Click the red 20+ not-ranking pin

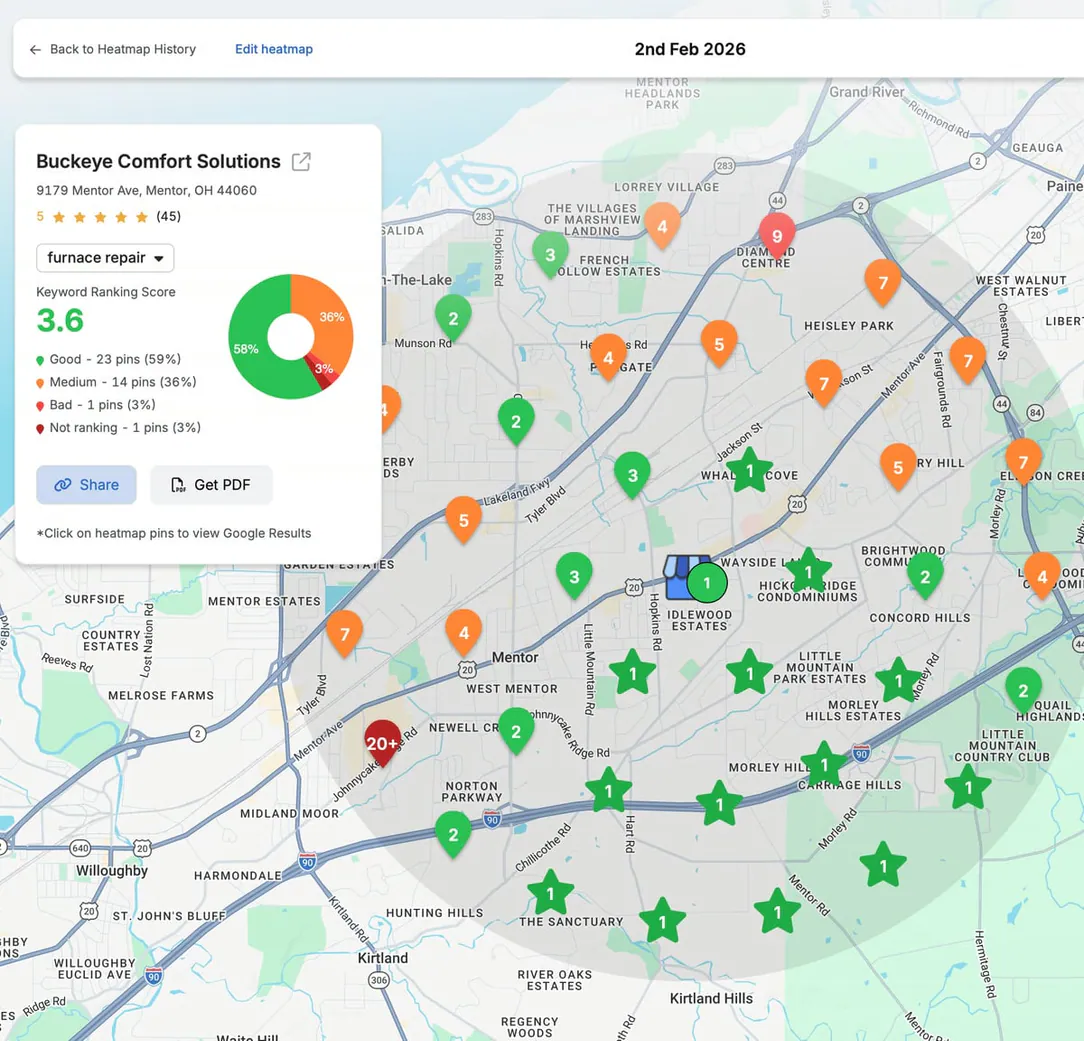click(x=382, y=742)
